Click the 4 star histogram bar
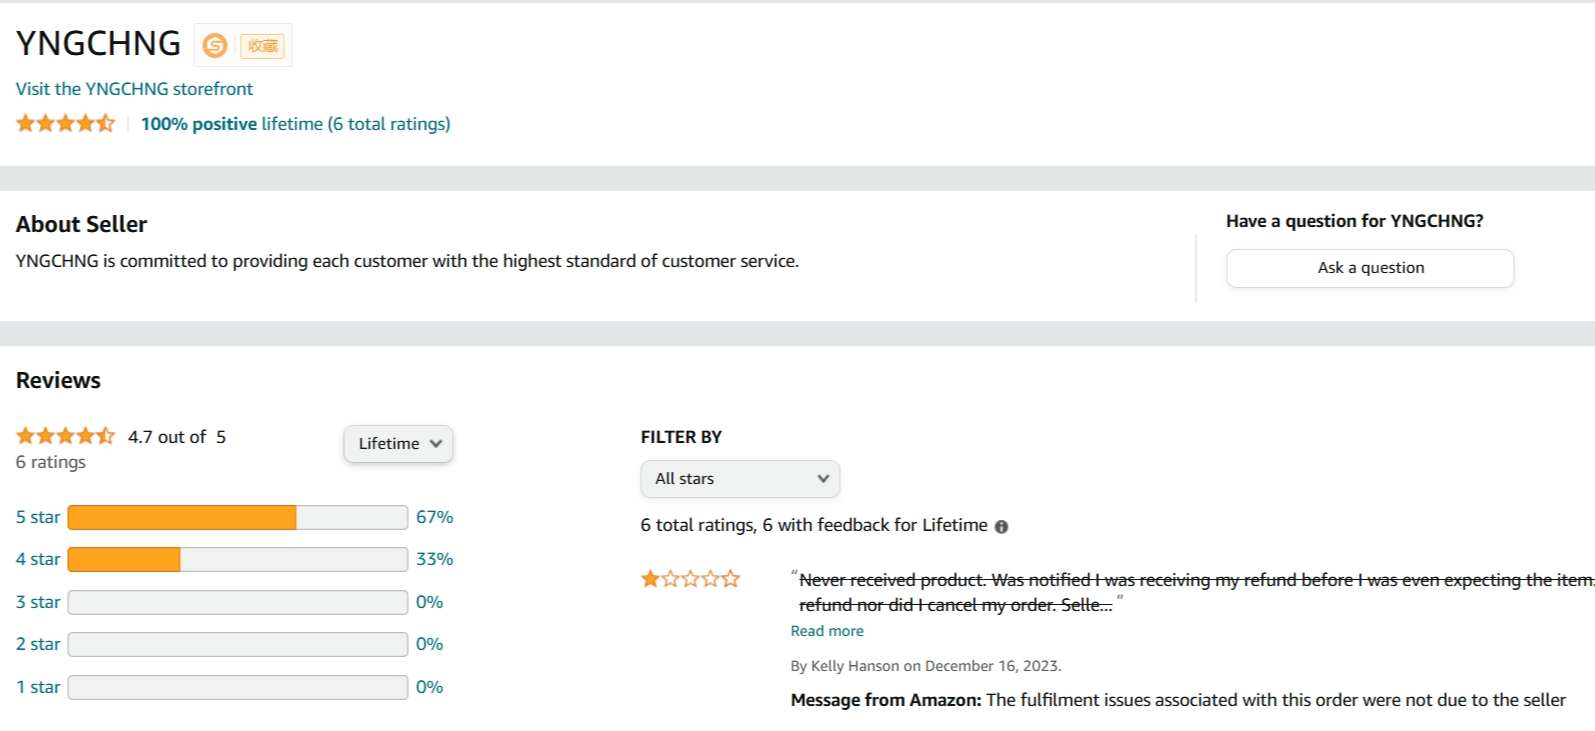The width and height of the screenshot is (1595, 731). point(237,559)
